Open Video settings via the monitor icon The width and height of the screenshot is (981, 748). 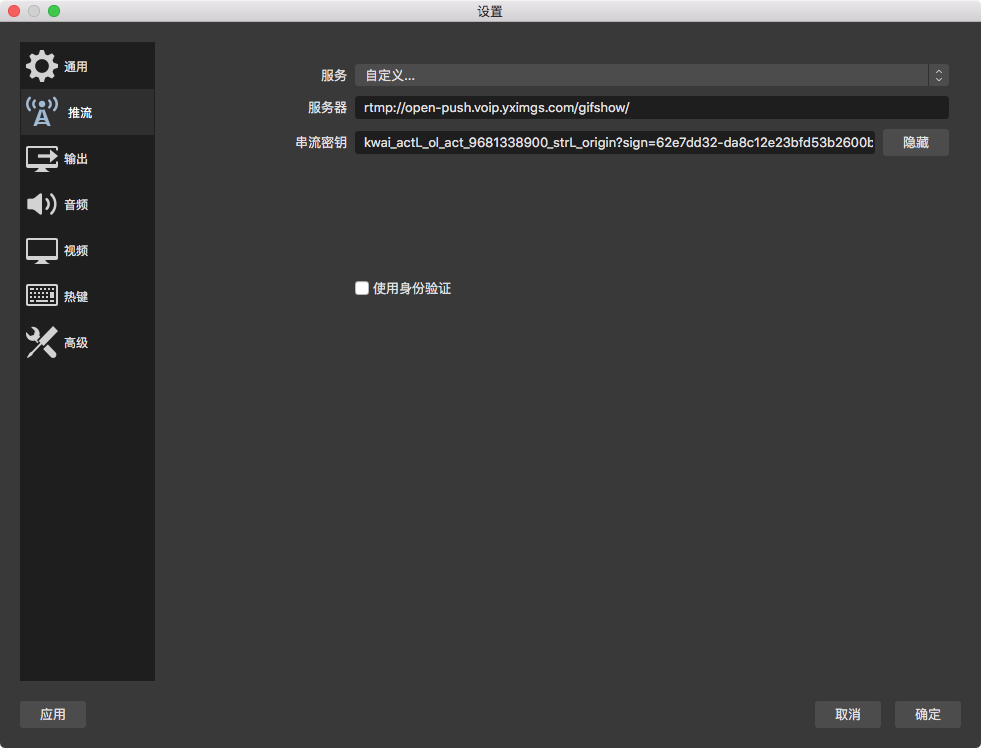coord(42,250)
